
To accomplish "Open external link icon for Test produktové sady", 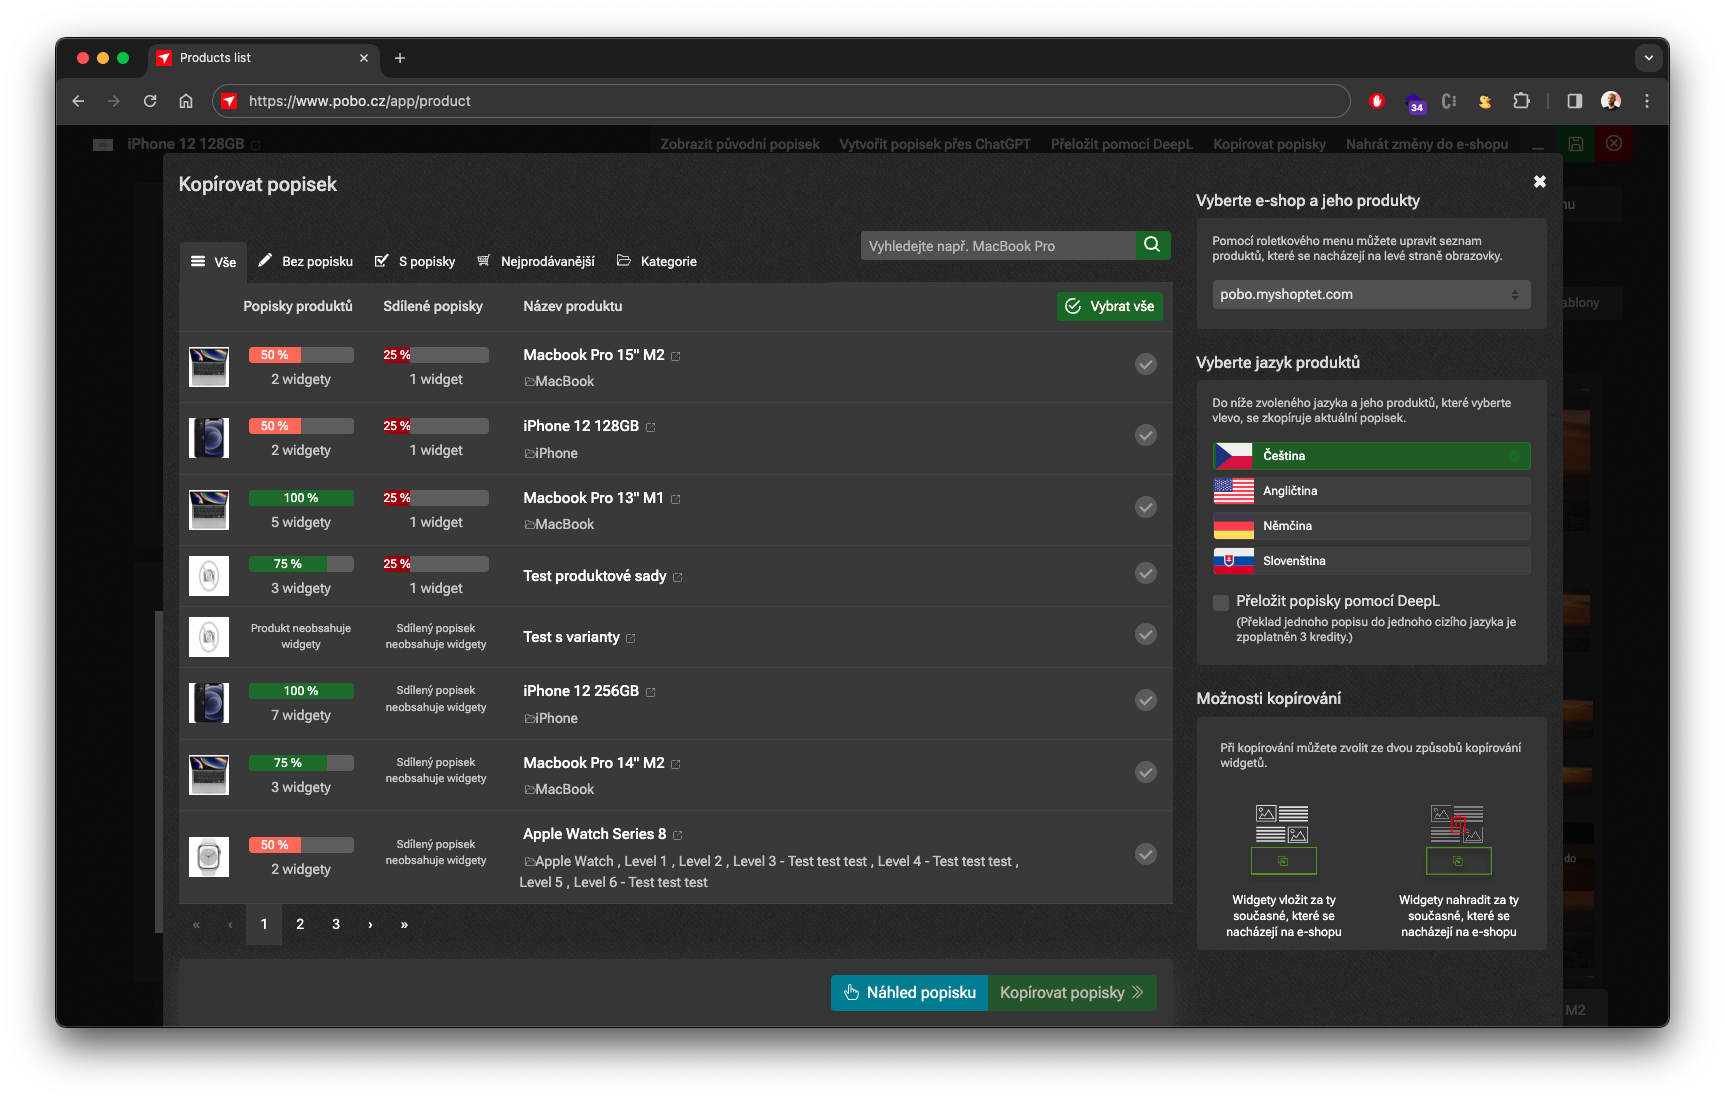I will (678, 577).
